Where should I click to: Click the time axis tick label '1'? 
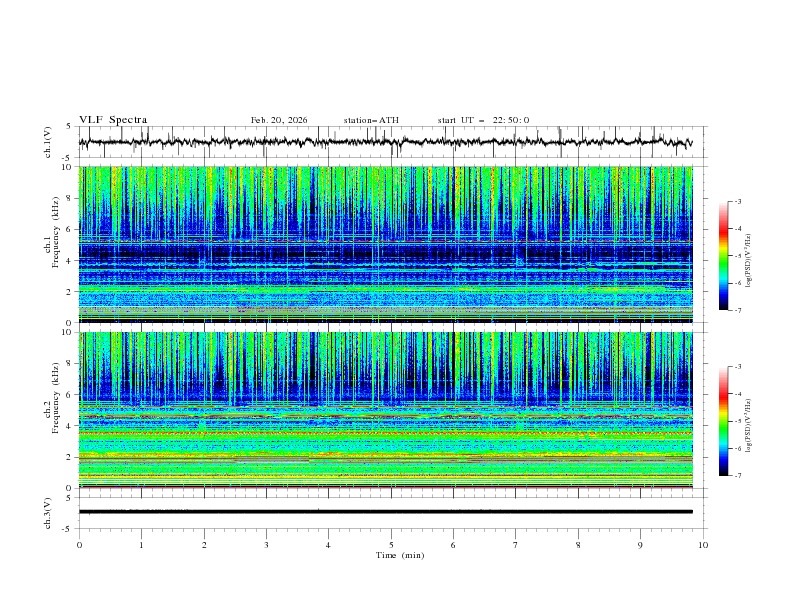[141, 545]
